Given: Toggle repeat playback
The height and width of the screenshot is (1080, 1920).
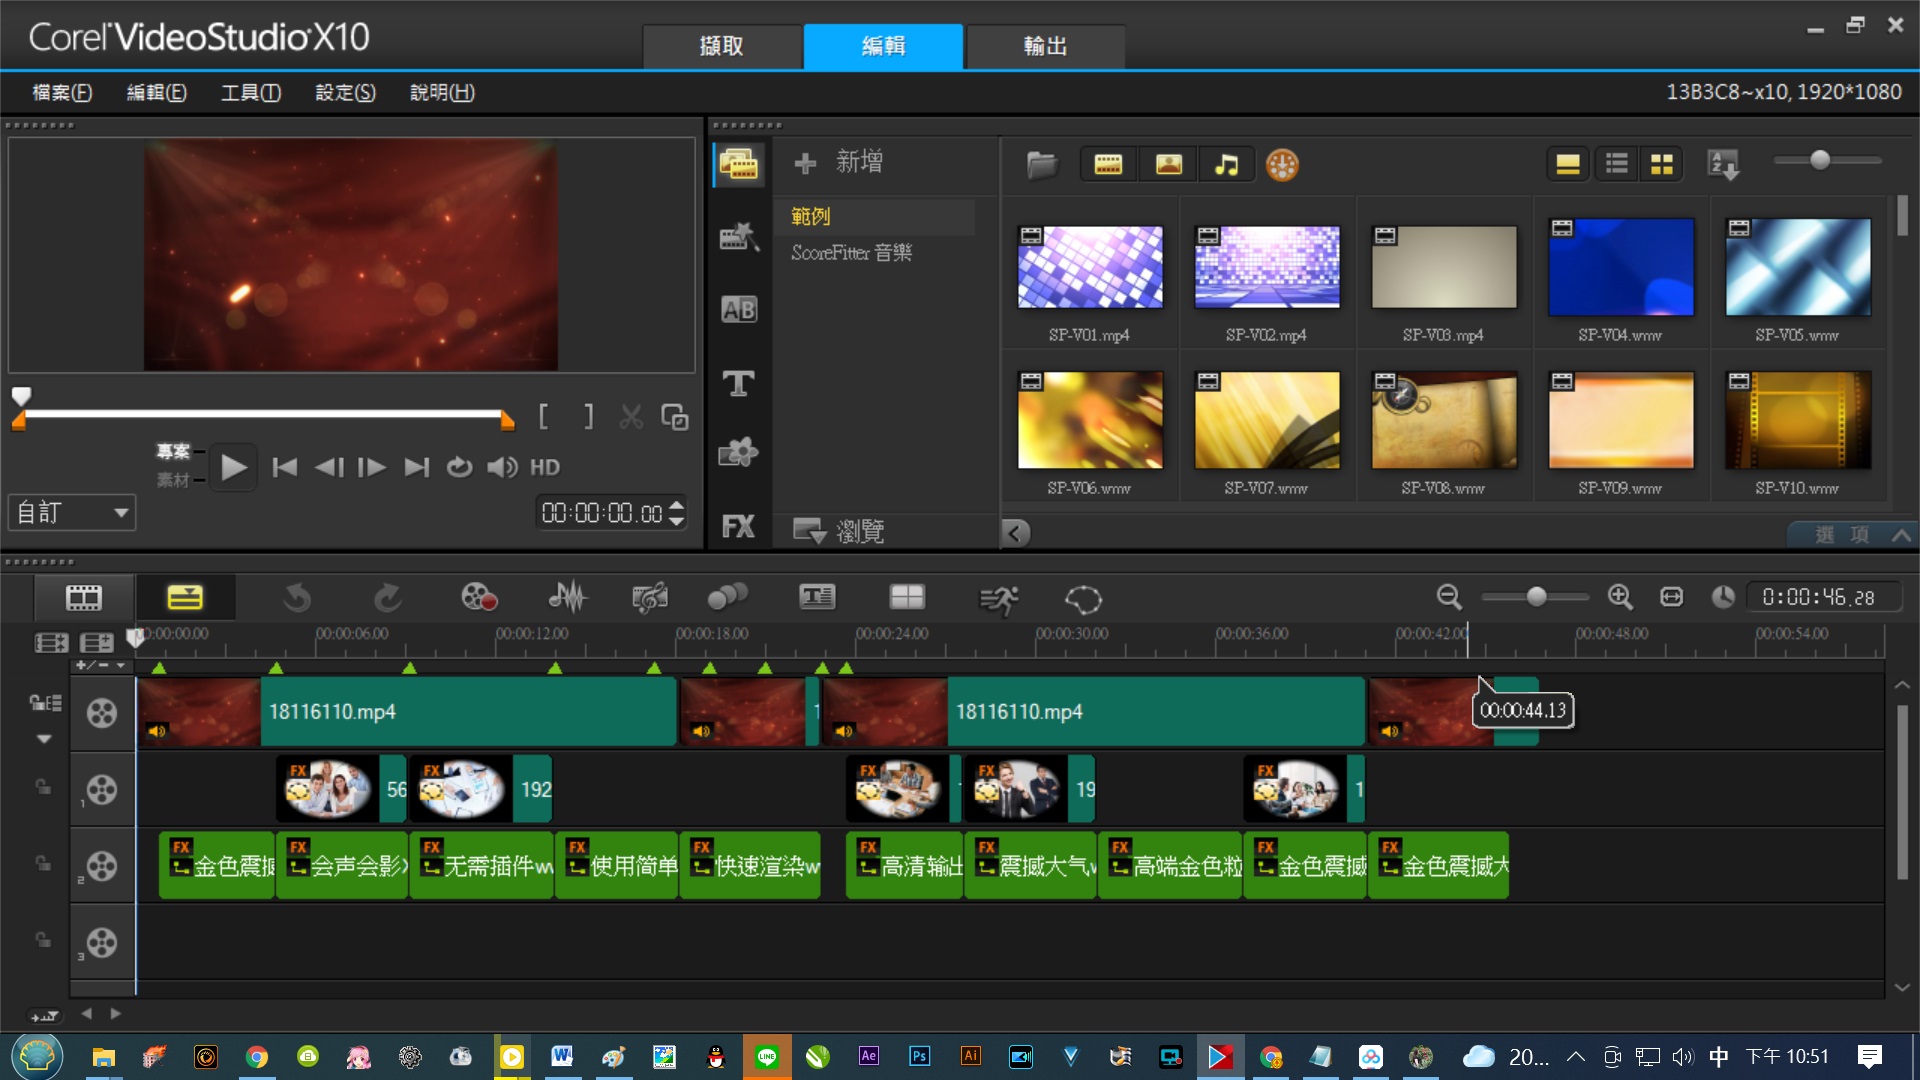Looking at the screenshot, I should [459, 467].
